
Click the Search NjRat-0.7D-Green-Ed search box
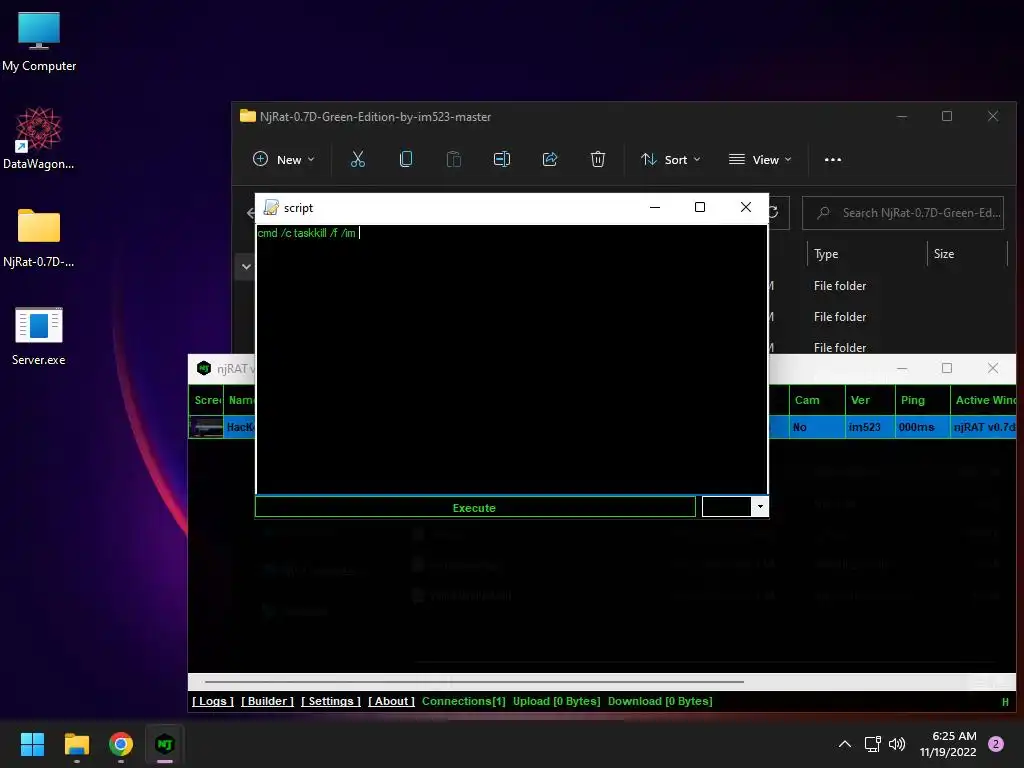point(903,213)
